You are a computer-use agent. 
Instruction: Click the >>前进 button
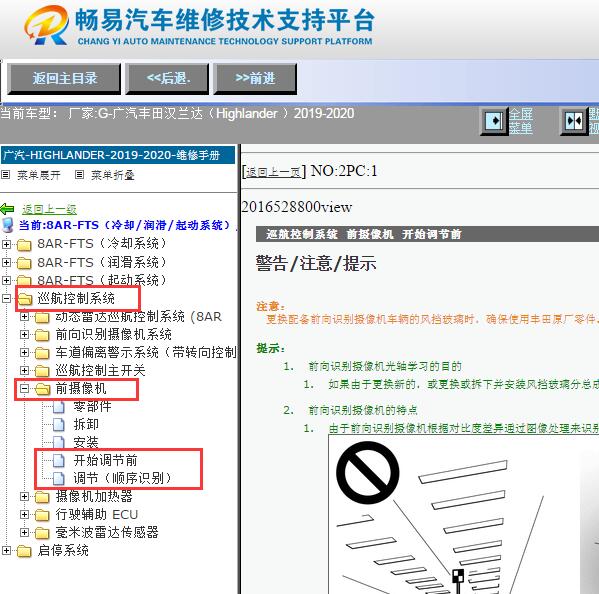(x=255, y=79)
